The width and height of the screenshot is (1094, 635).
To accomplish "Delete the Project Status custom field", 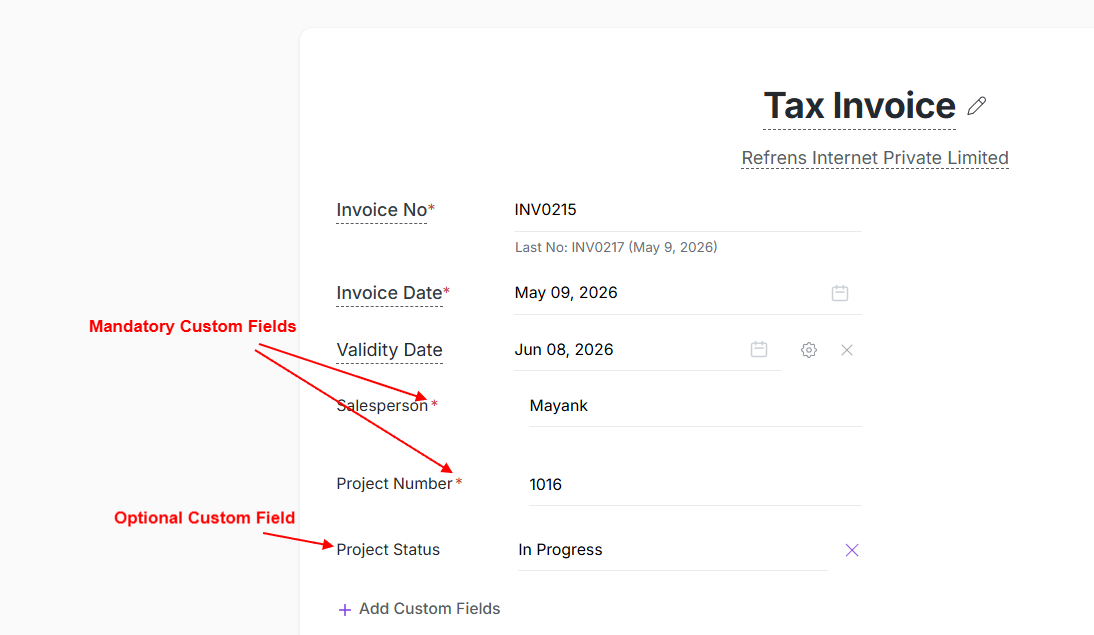I will coord(852,550).
